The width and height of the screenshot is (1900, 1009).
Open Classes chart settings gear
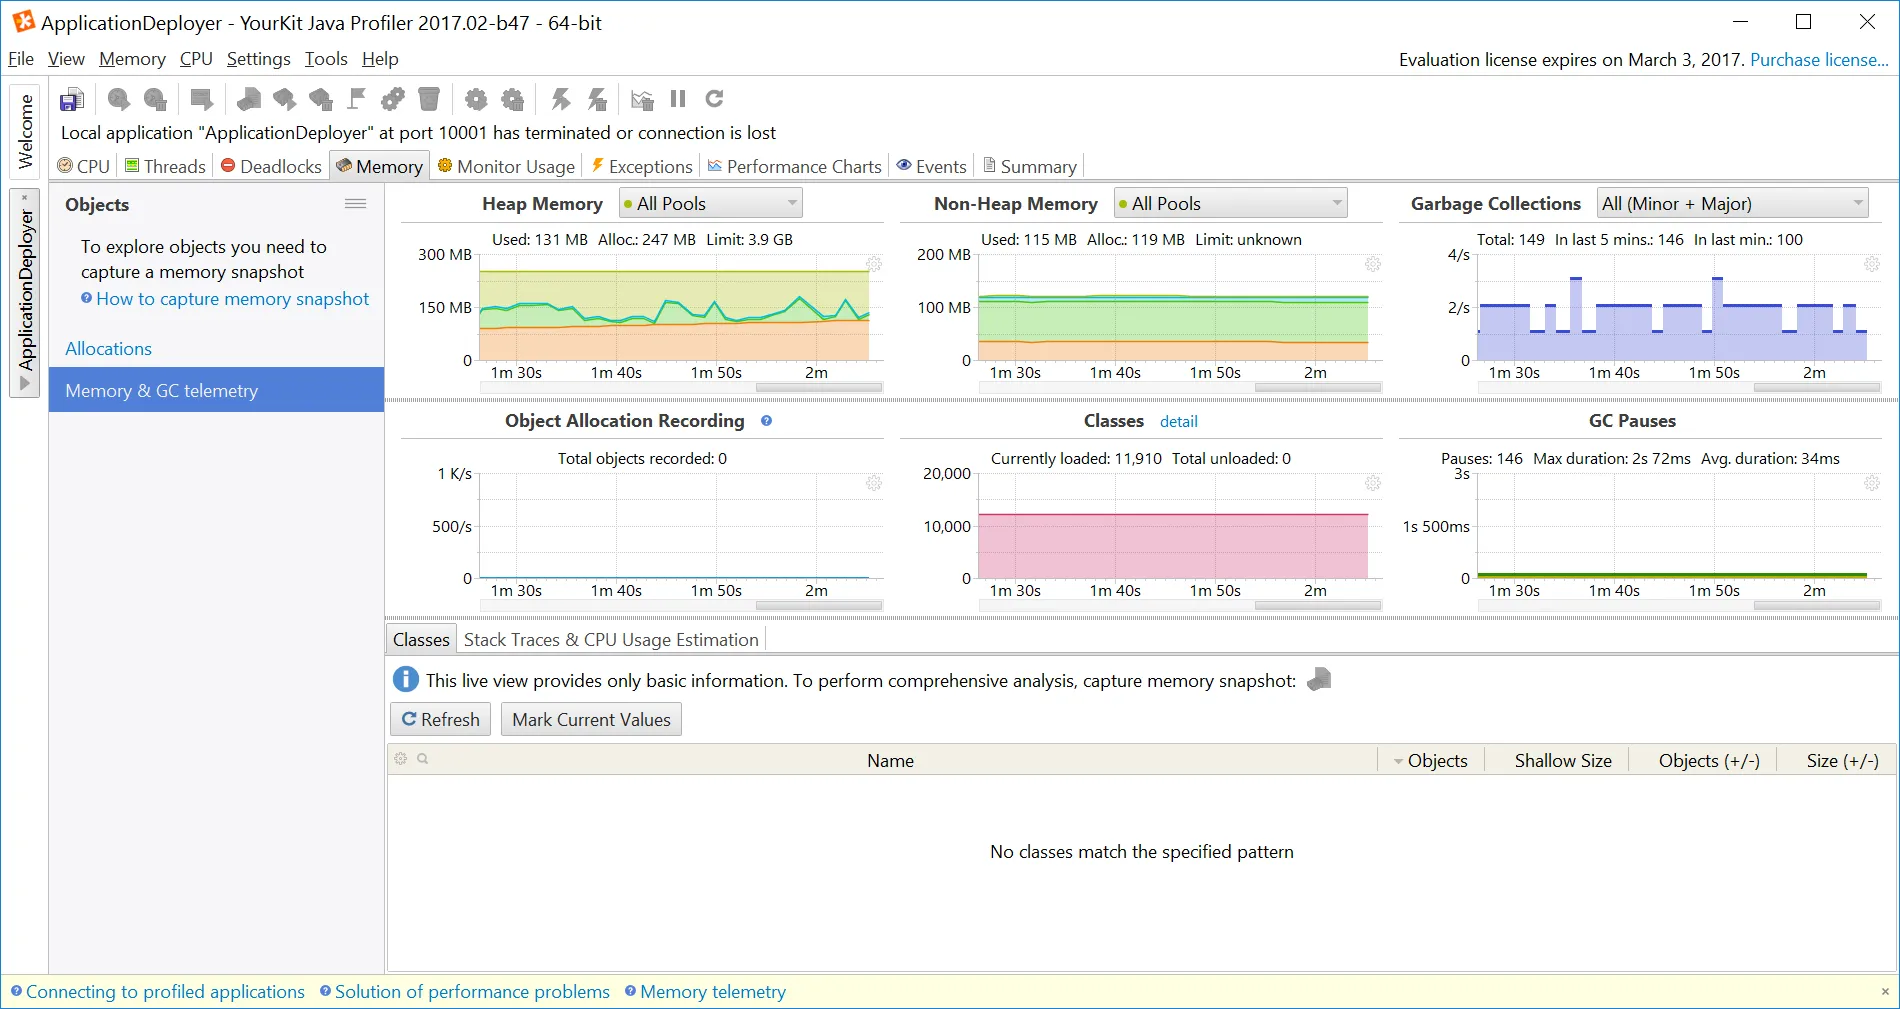click(x=1373, y=483)
